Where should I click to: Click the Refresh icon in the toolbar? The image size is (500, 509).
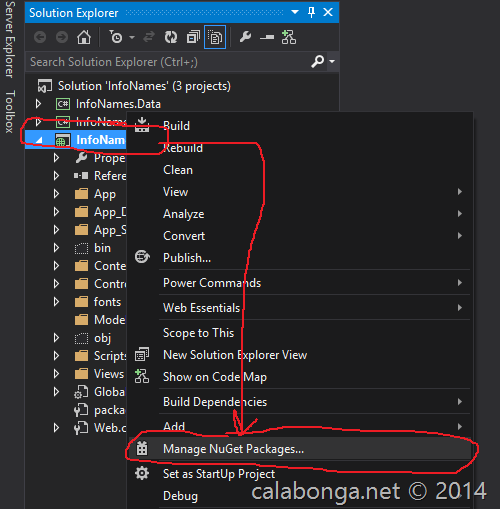click(171, 37)
